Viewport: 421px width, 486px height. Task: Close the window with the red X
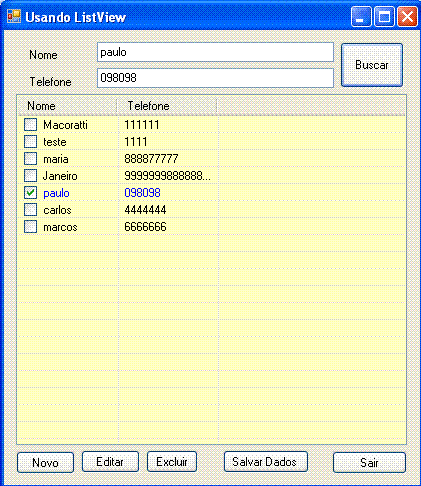pyautogui.click(x=407, y=17)
